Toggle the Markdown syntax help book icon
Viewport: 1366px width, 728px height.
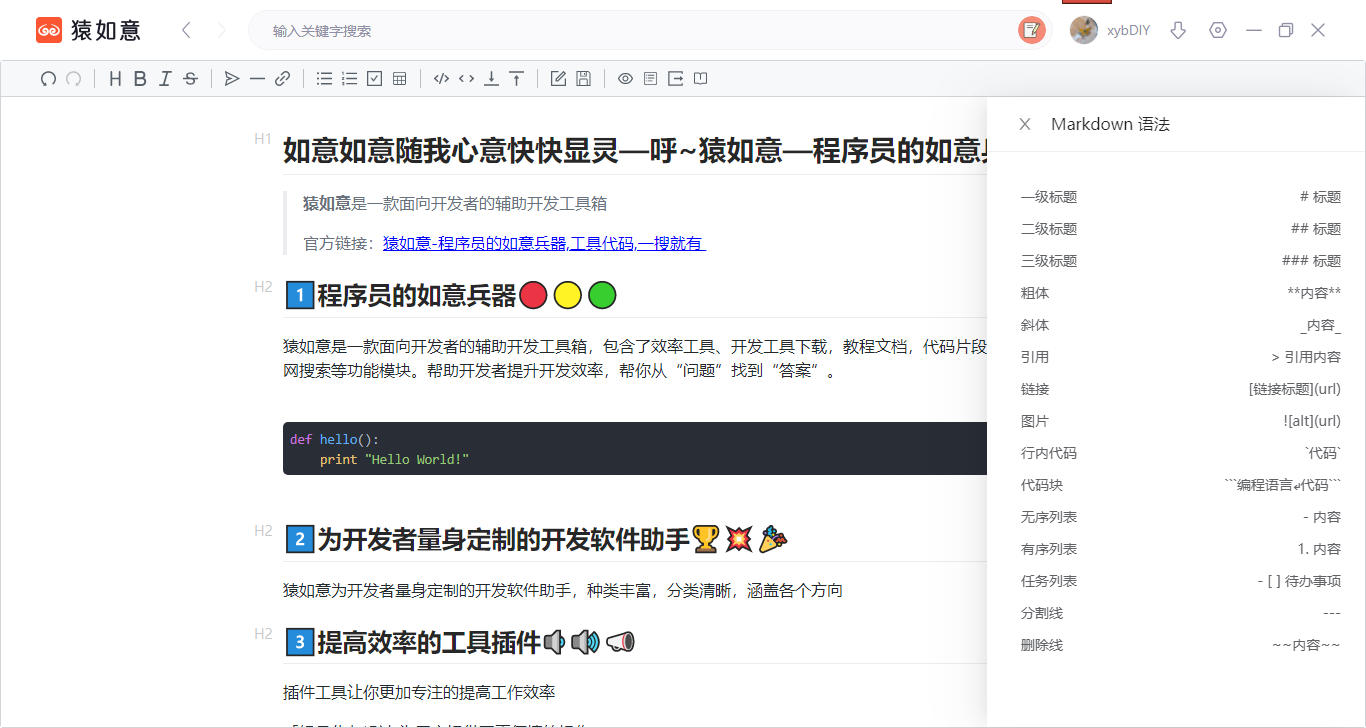(x=700, y=79)
